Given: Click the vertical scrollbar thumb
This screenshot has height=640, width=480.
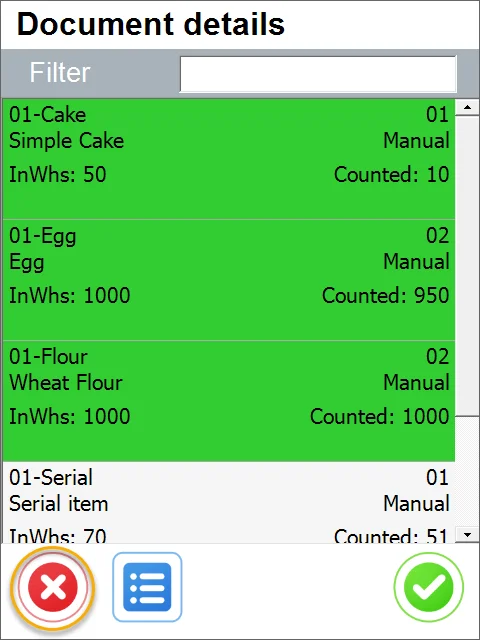Looking at the screenshot, I should coord(467,266).
